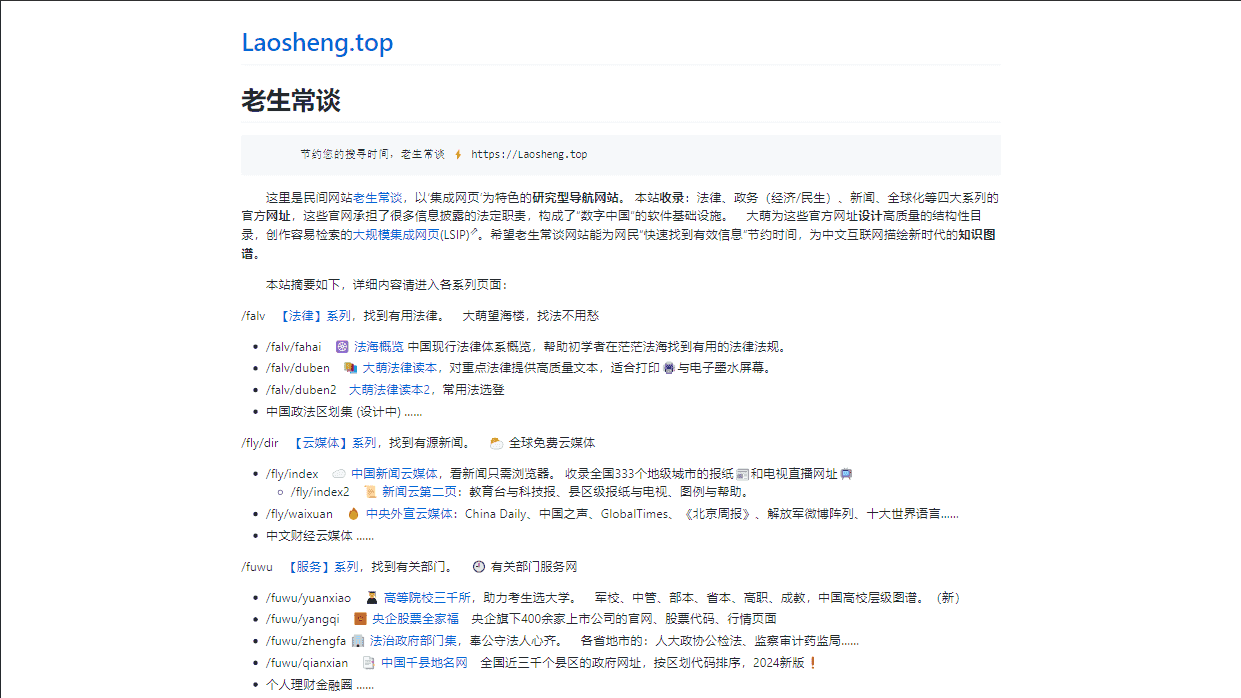Click the /fuwu/qianxian path text
Image resolution: width=1241 pixels, height=698 pixels.
pyautogui.click(x=307, y=663)
